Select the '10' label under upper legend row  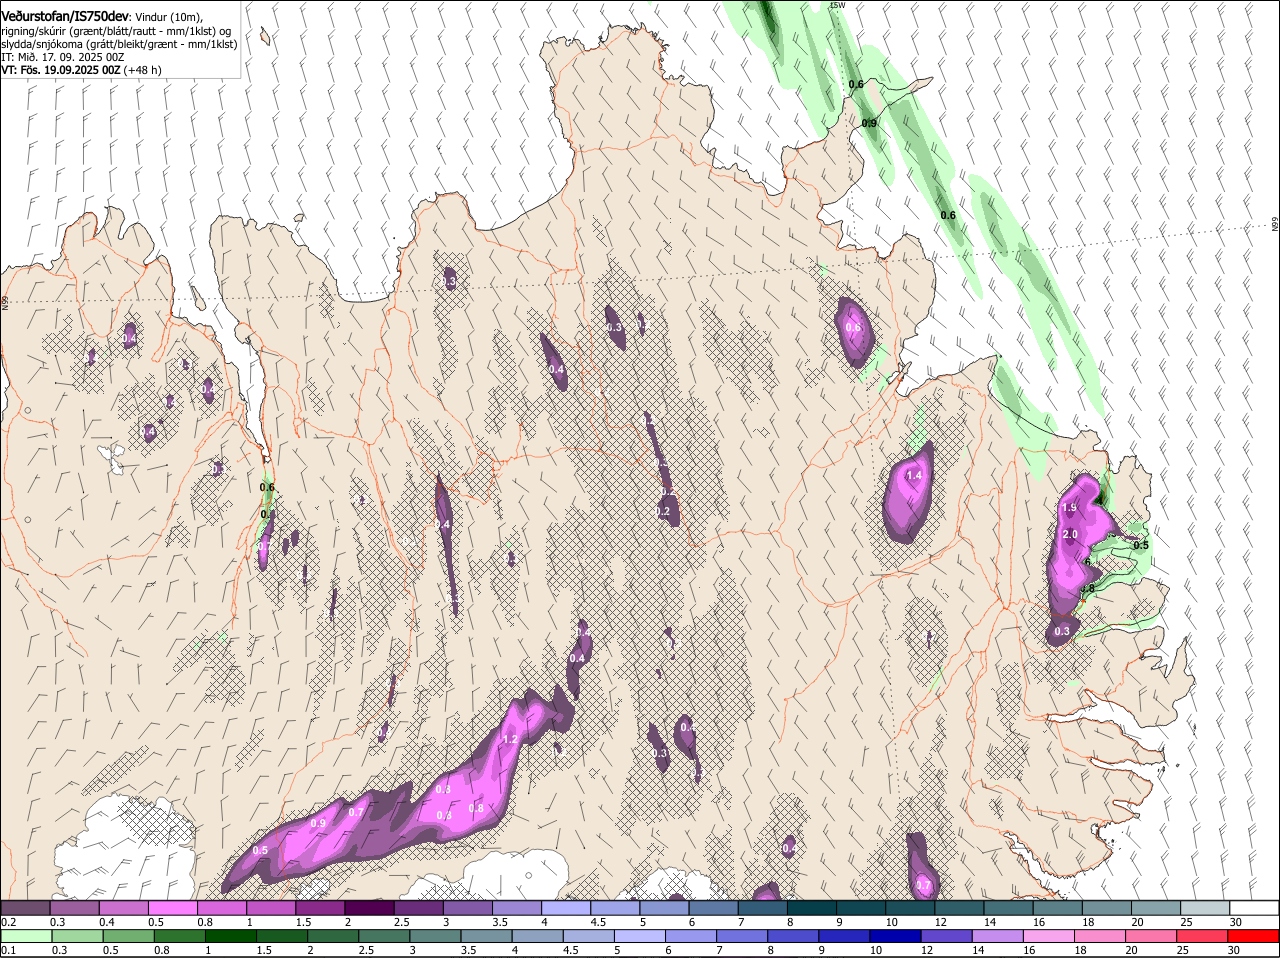point(892,922)
